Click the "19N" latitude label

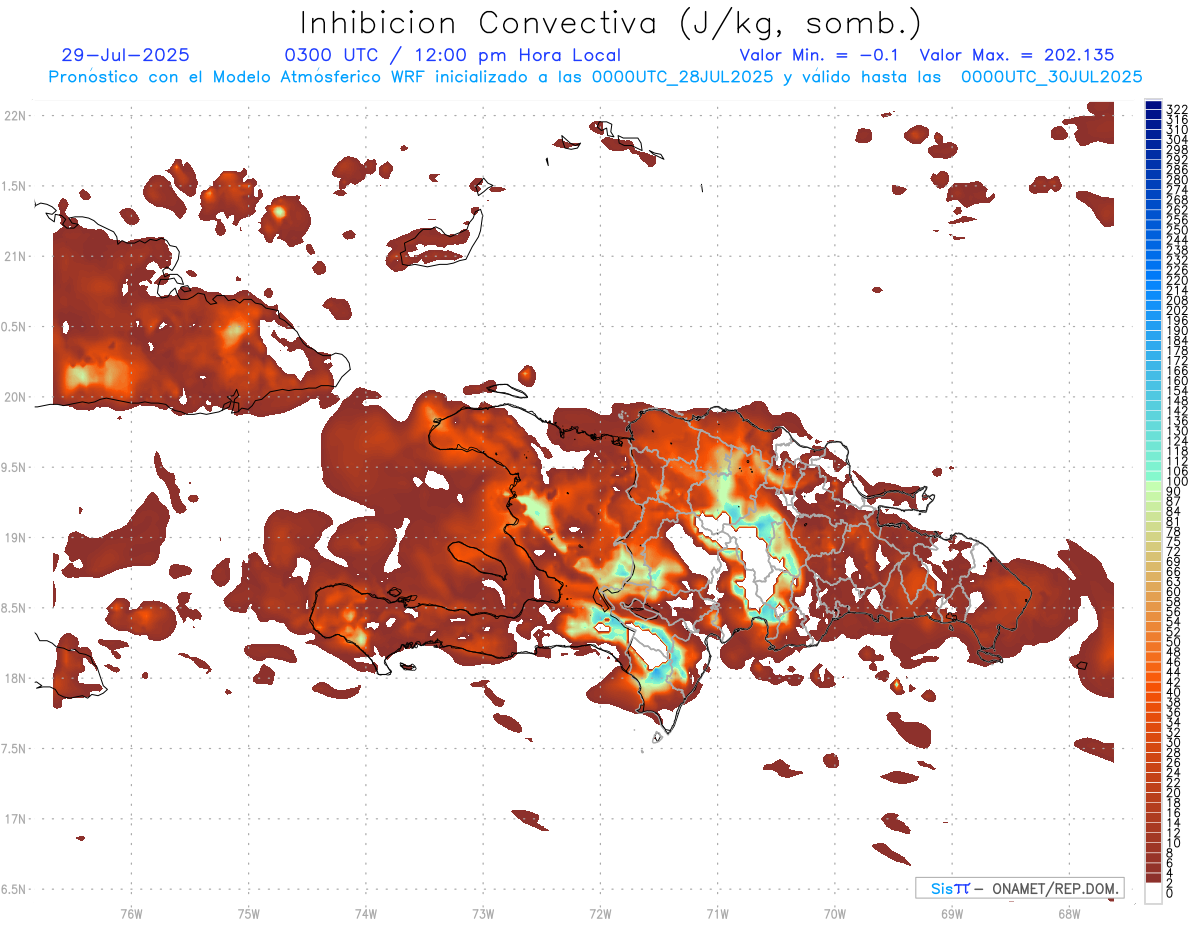click(14, 537)
